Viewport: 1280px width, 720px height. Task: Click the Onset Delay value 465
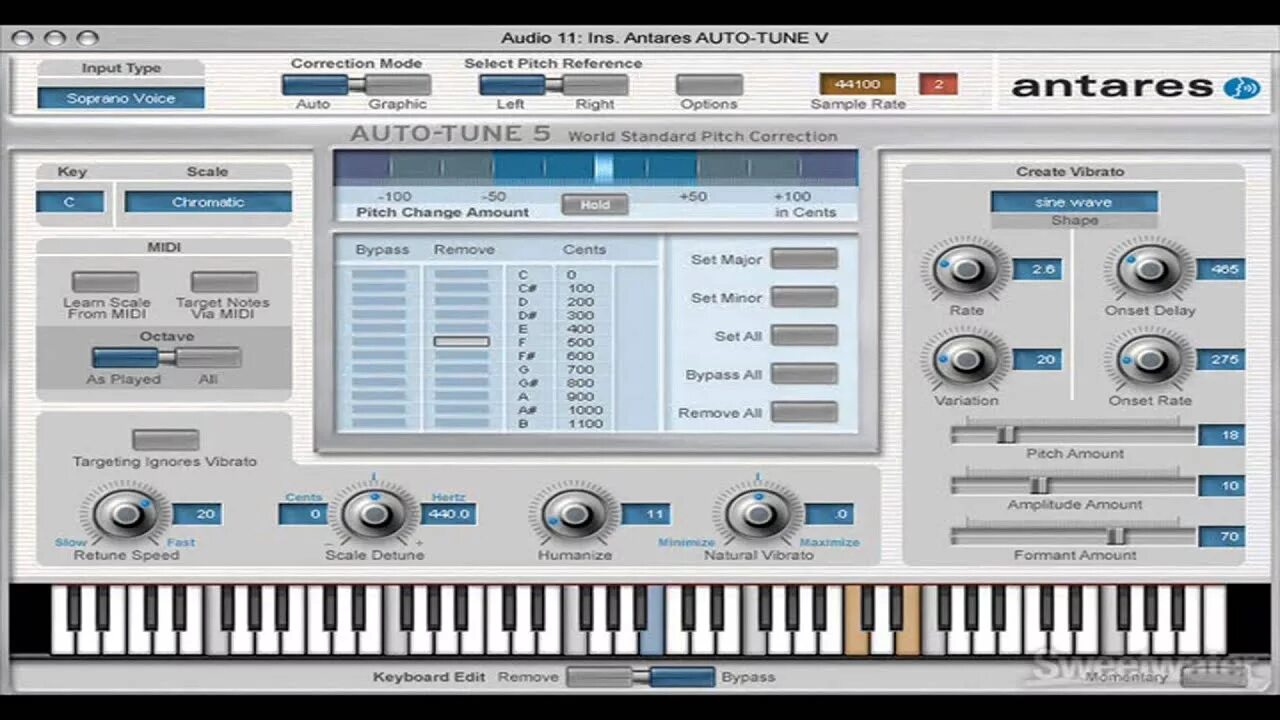click(1221, 269)
